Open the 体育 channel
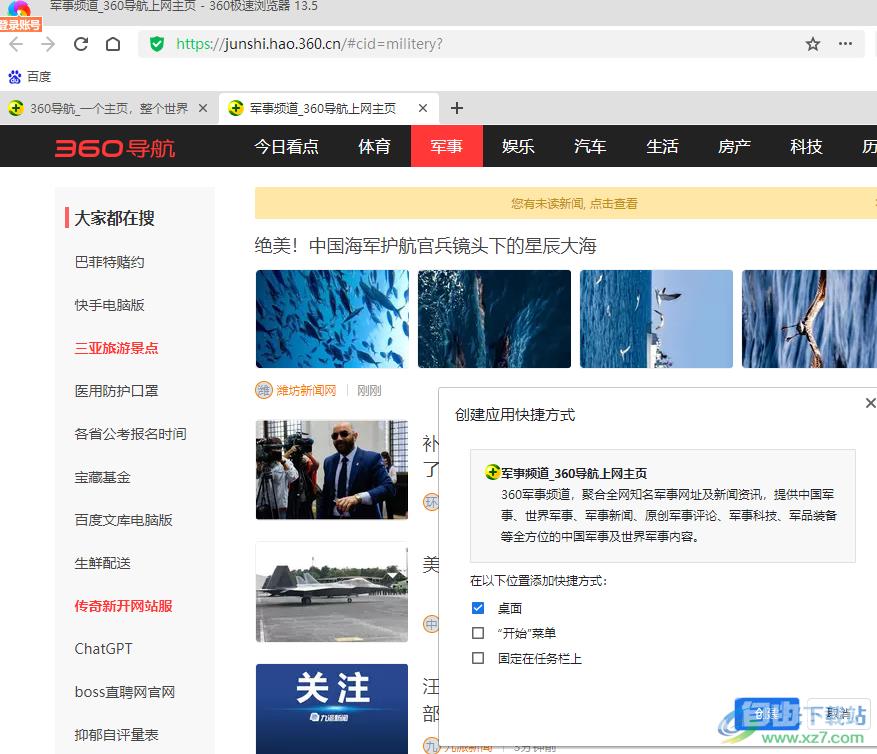The width and height of the screenshot is (877, 754). [x=374, y=147]
